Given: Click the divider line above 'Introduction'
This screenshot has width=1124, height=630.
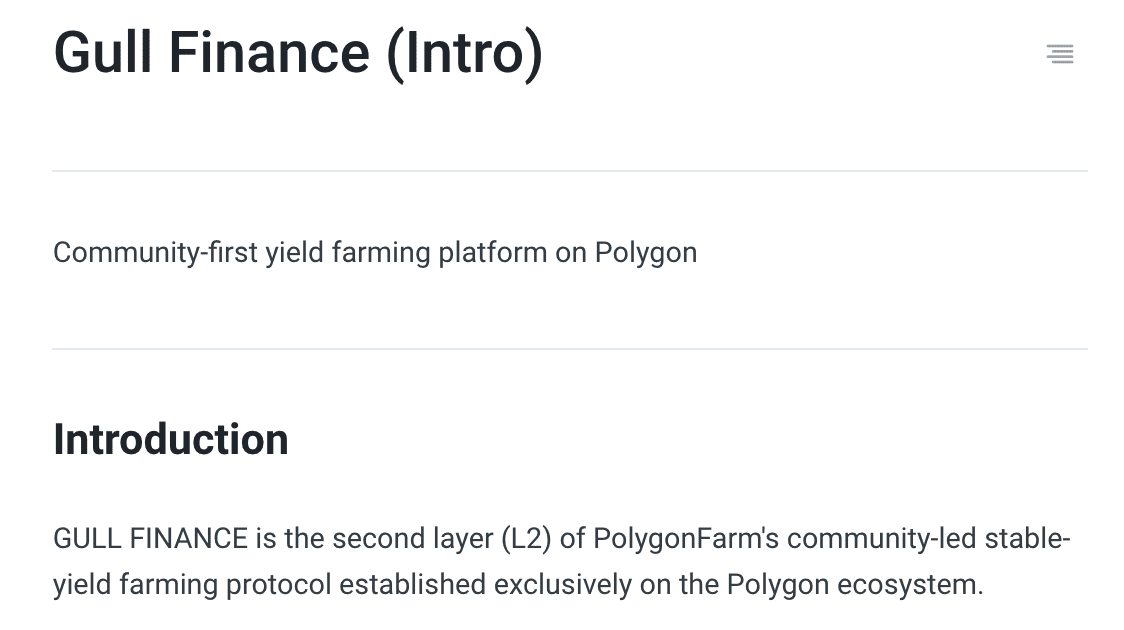Looking at the screenshot, I should click(570, 349).
